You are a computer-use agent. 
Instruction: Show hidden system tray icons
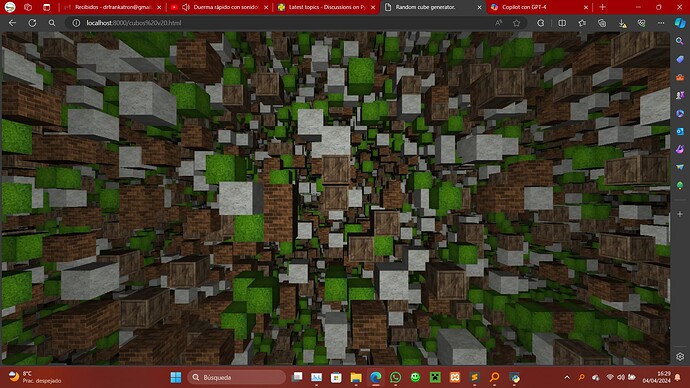(x=567, y=377)
